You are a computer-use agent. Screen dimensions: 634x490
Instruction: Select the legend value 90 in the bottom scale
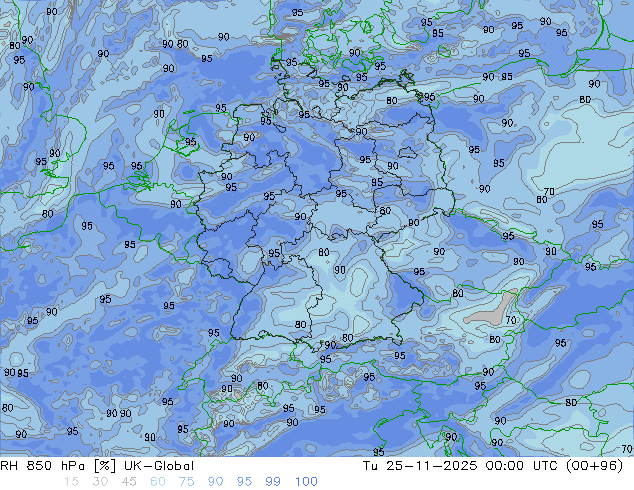(x=216, y=482)
